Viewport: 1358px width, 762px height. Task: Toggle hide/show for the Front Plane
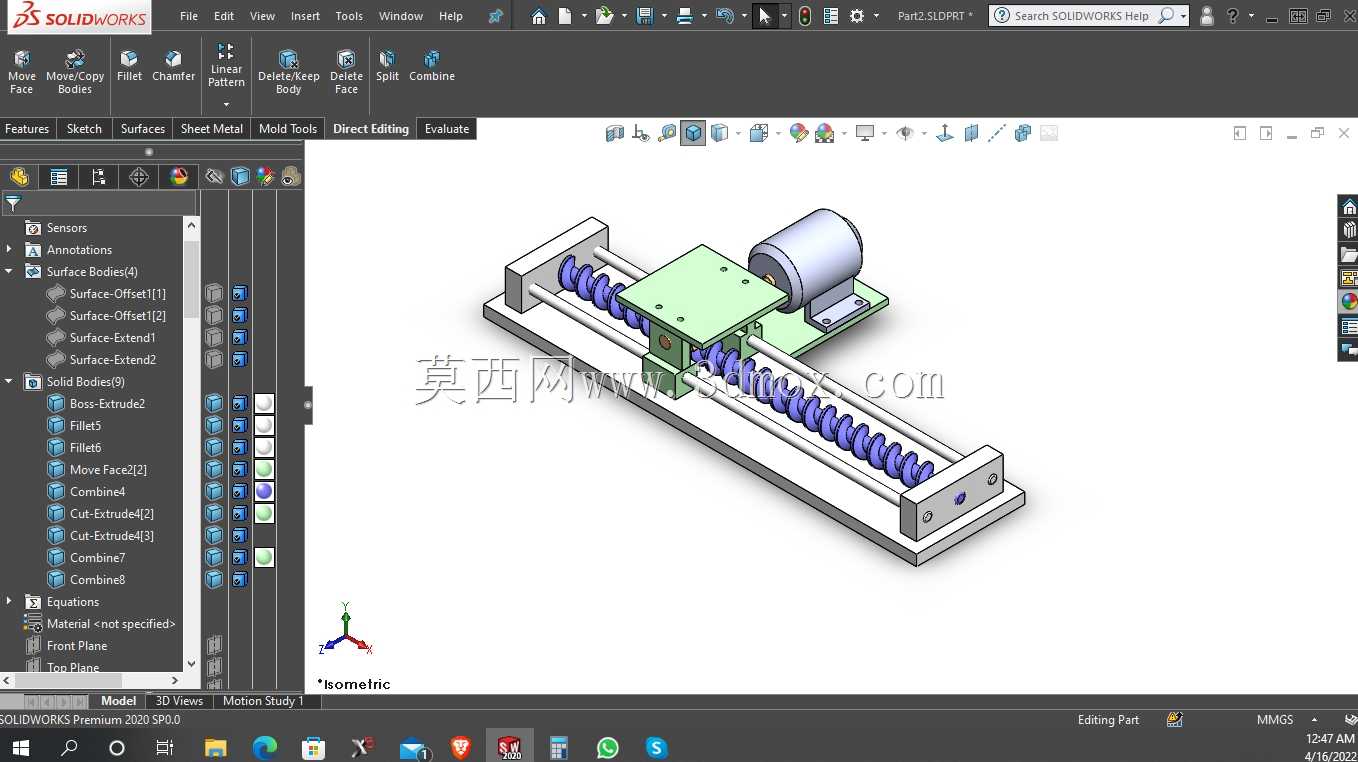pos(214,645)
